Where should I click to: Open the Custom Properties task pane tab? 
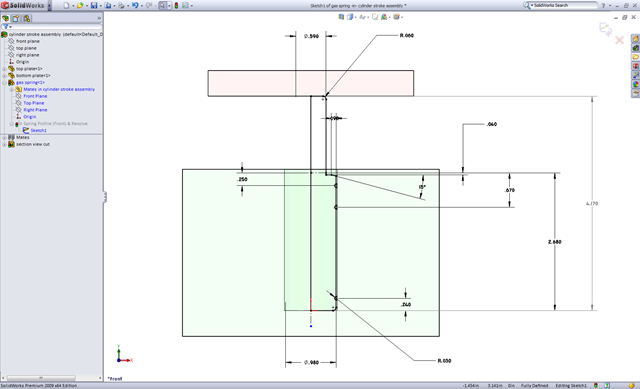pos(636,93)
